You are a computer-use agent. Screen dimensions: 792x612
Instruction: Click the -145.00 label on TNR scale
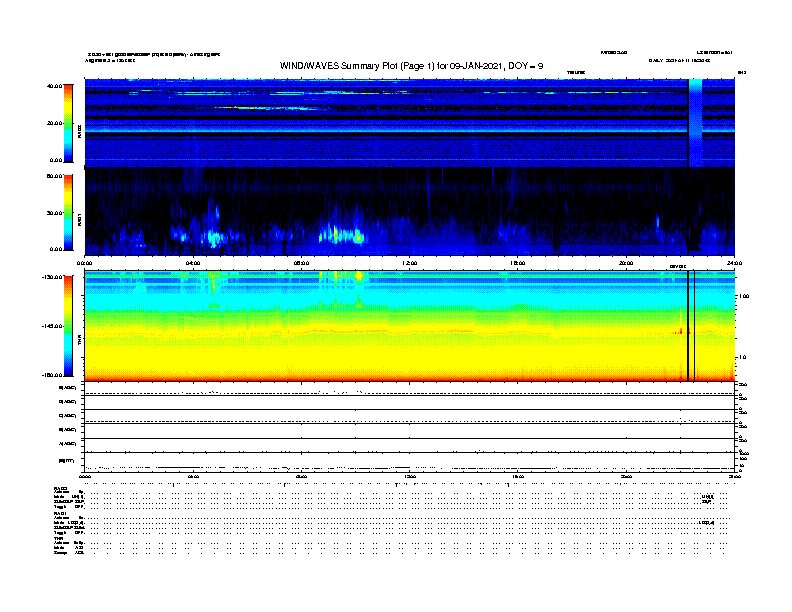click(53, 326)
